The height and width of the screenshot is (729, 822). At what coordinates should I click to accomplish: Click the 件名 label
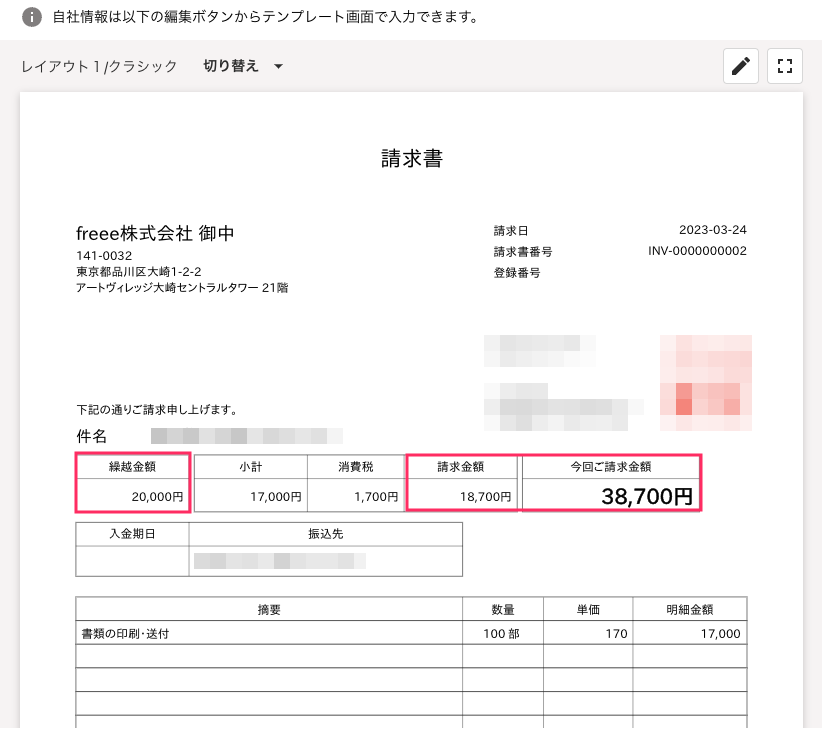pyautogui.click(x=92, y=436)
